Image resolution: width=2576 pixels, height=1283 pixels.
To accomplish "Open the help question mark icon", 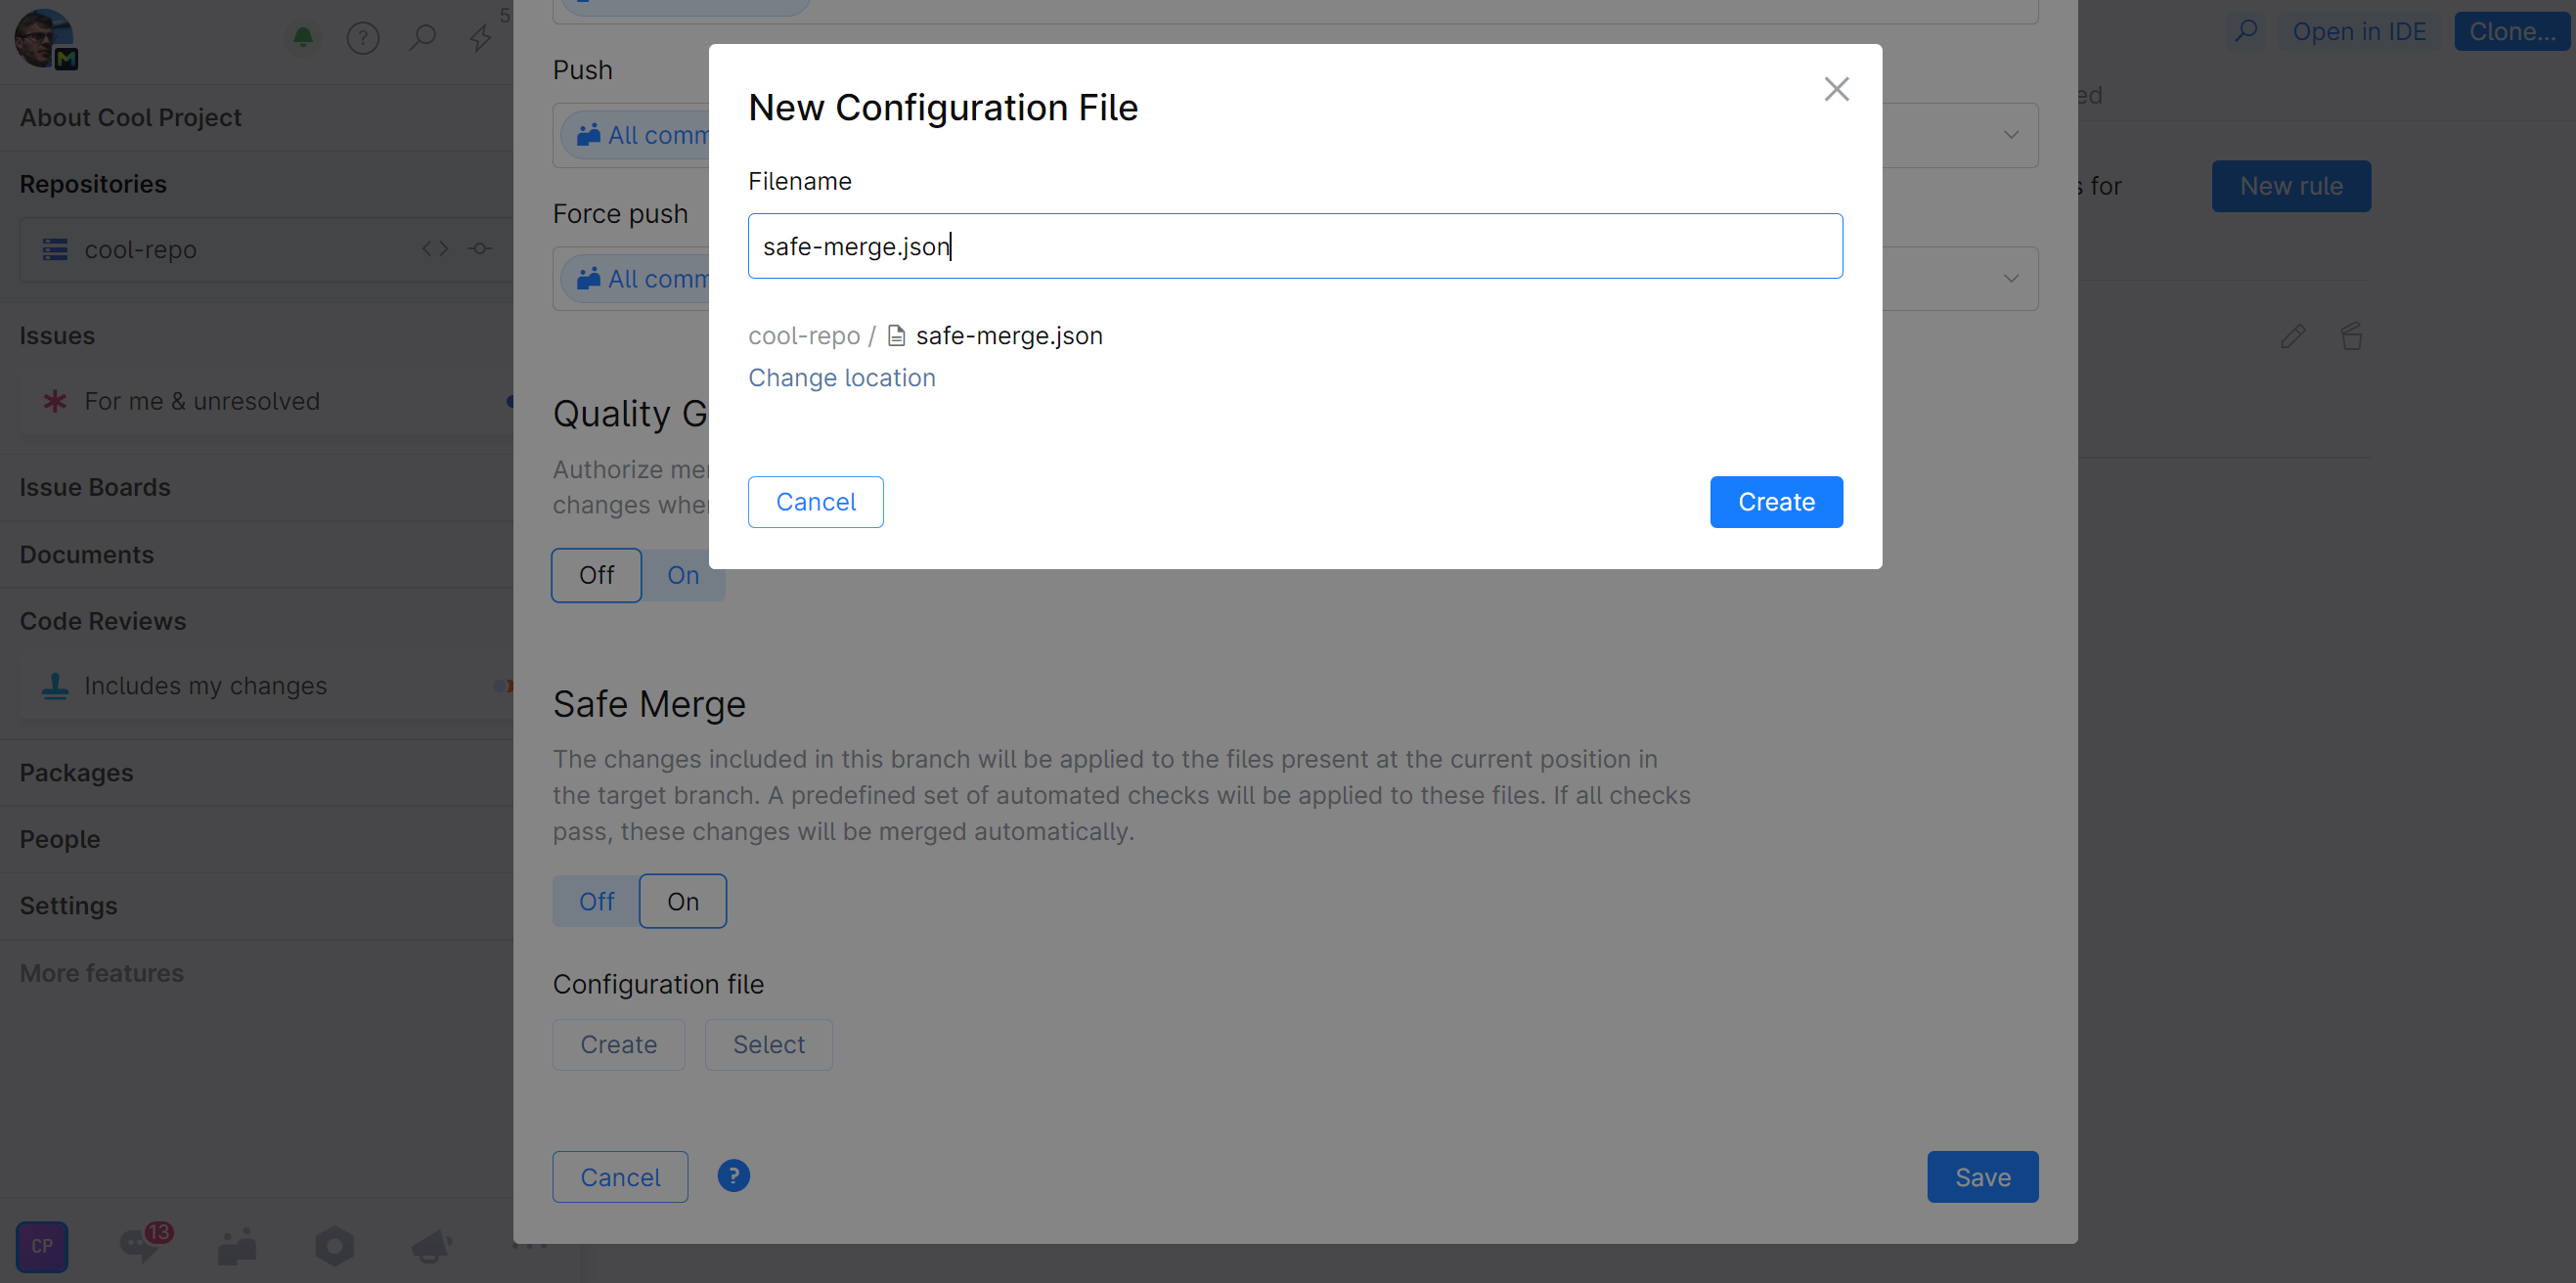I will 362,38.
